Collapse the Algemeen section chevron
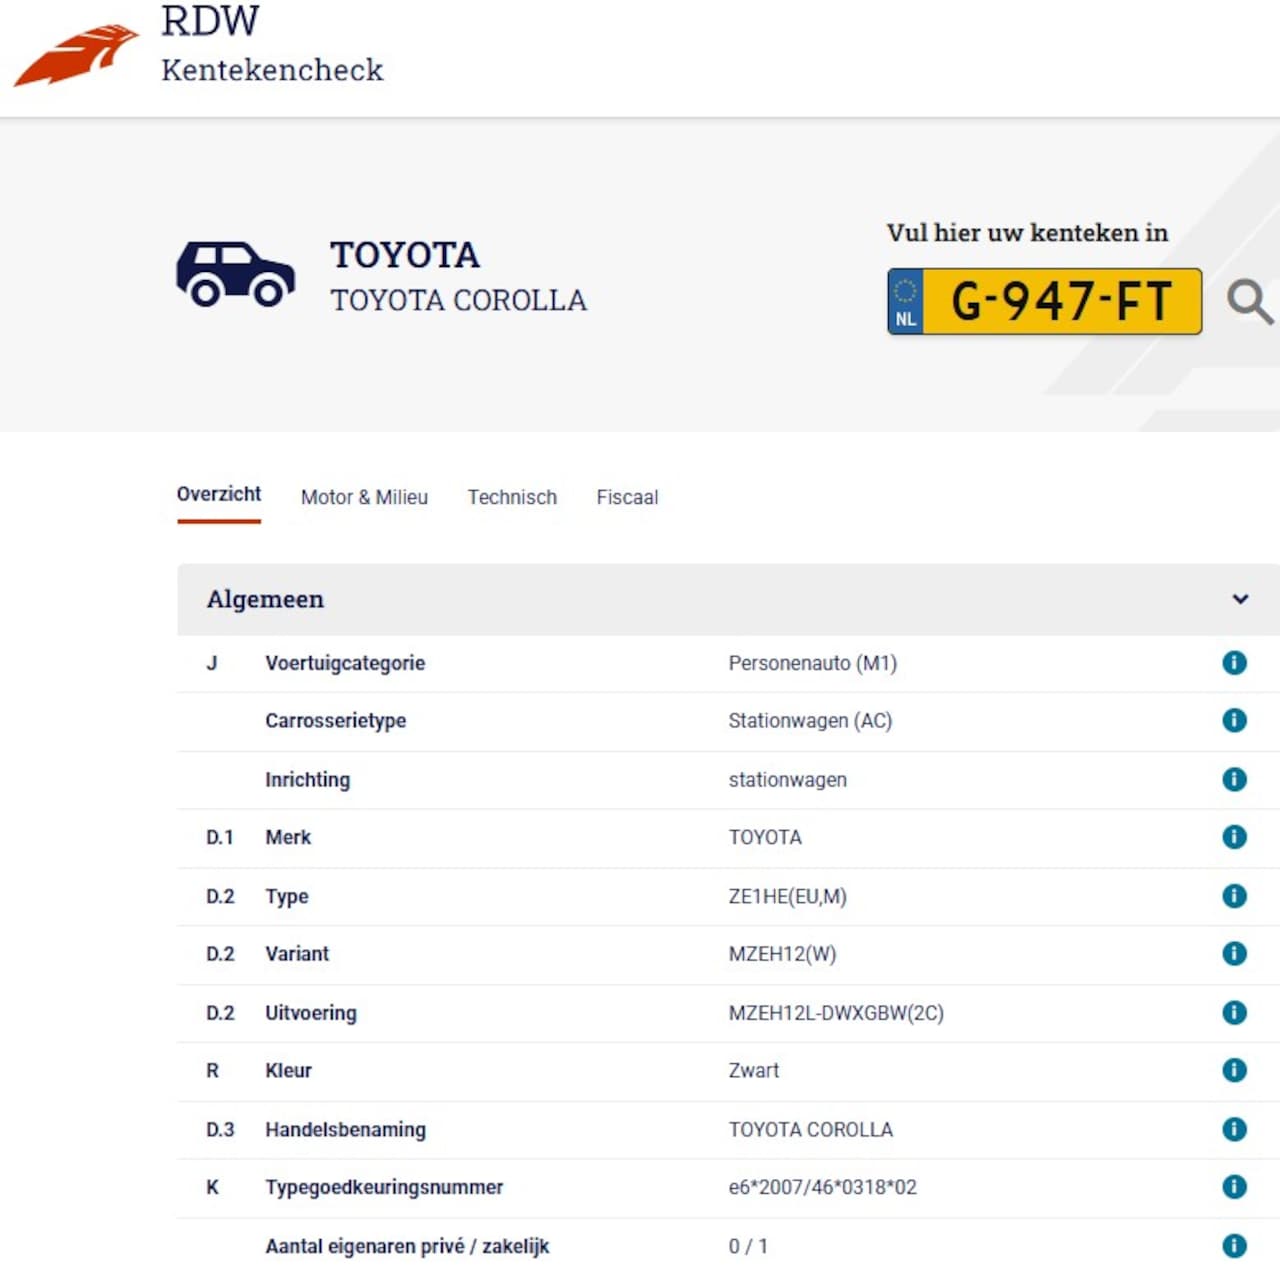This screenshot has width=1280, height=1278. 1240,599
